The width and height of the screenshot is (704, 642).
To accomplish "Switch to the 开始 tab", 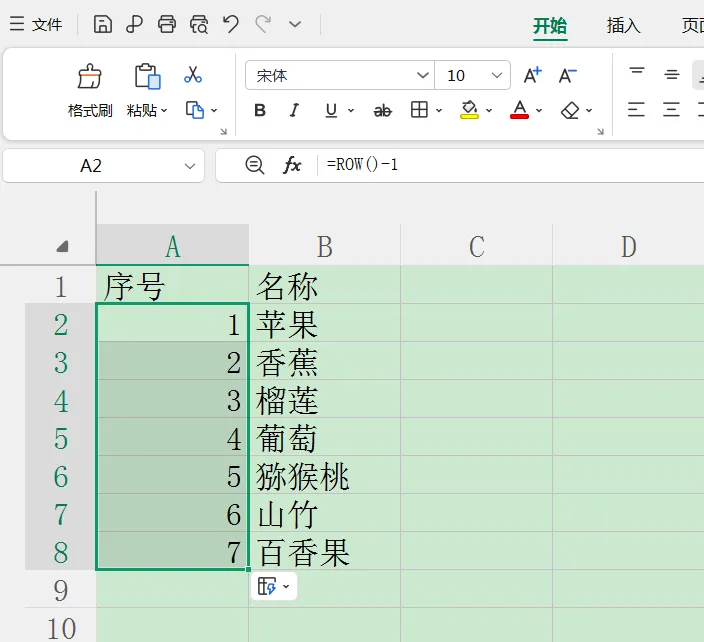I will 550,26.
